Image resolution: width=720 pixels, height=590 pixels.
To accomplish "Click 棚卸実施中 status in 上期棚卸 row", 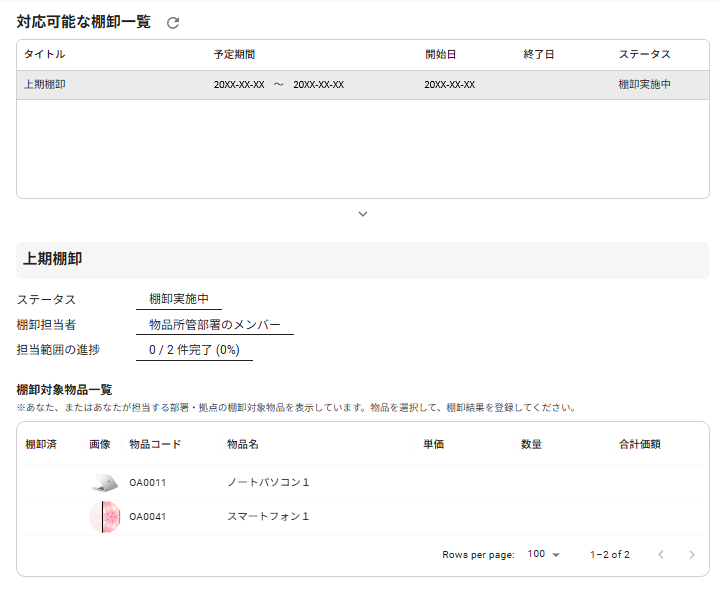I will pos(645,84).
